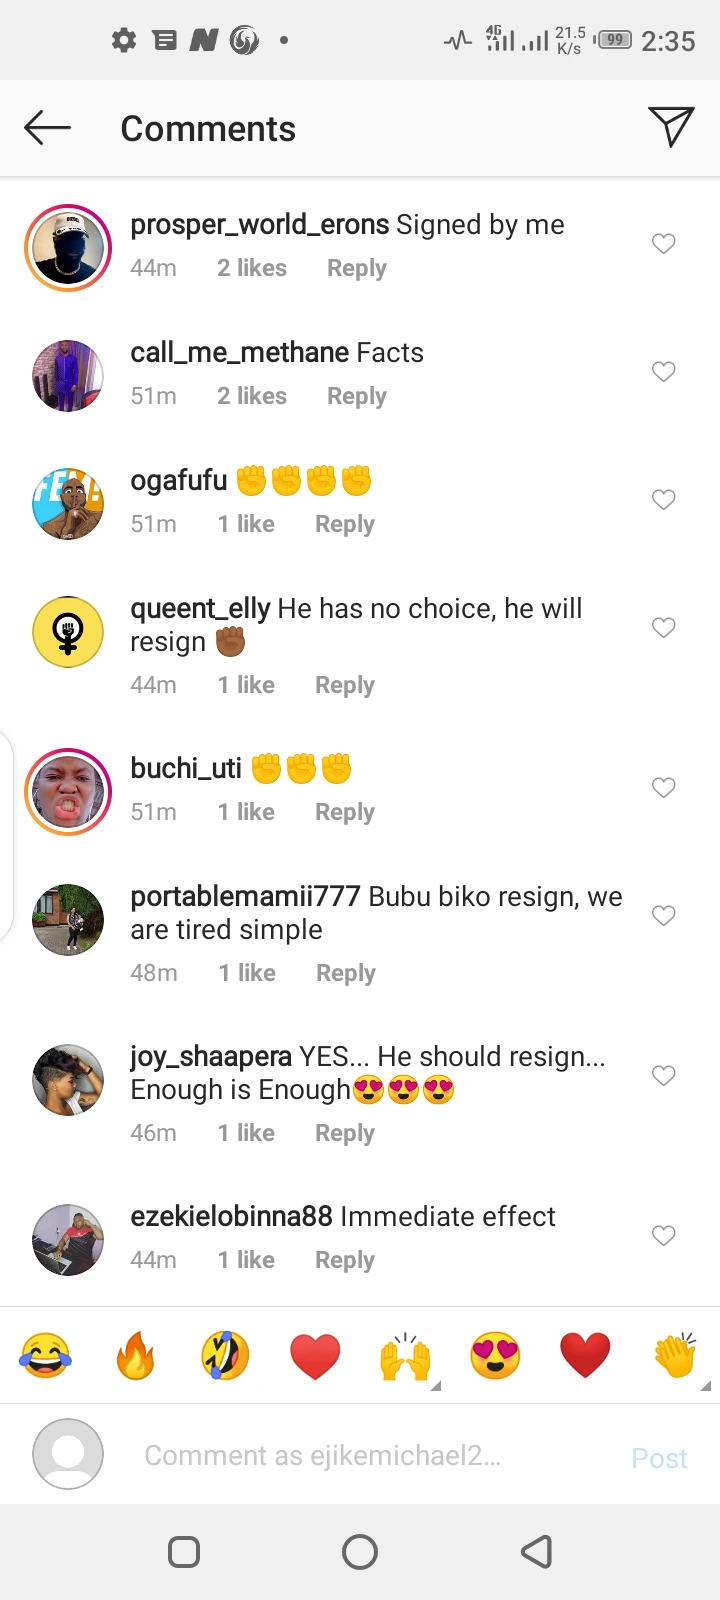View 2 likes on prosper_world_erons comment
720x1600 pixels.
point(252,268)
